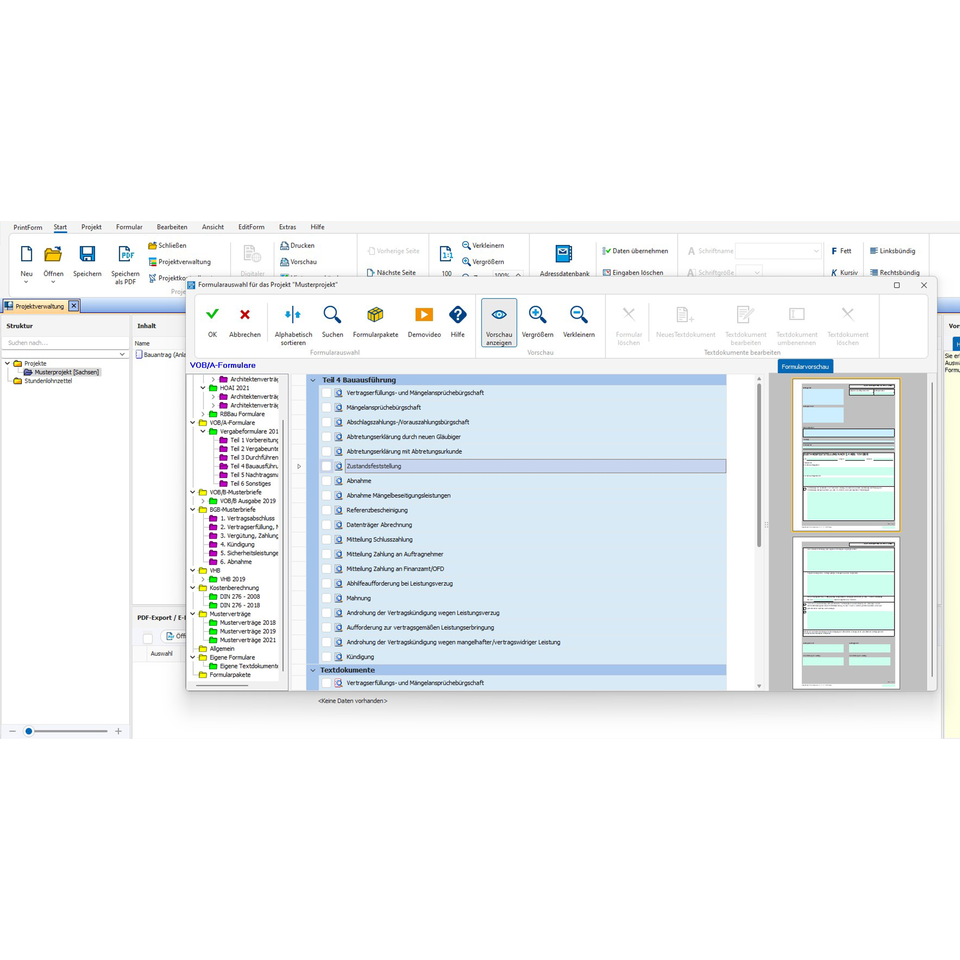Play the Demovideo icon
960x960 pixels.
pyautogui.click(x=424, y=315)
